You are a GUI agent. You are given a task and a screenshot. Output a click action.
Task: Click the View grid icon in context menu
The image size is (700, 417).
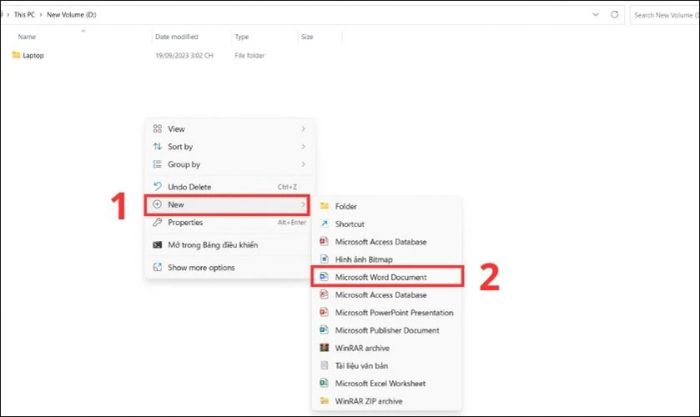point(157,129)
